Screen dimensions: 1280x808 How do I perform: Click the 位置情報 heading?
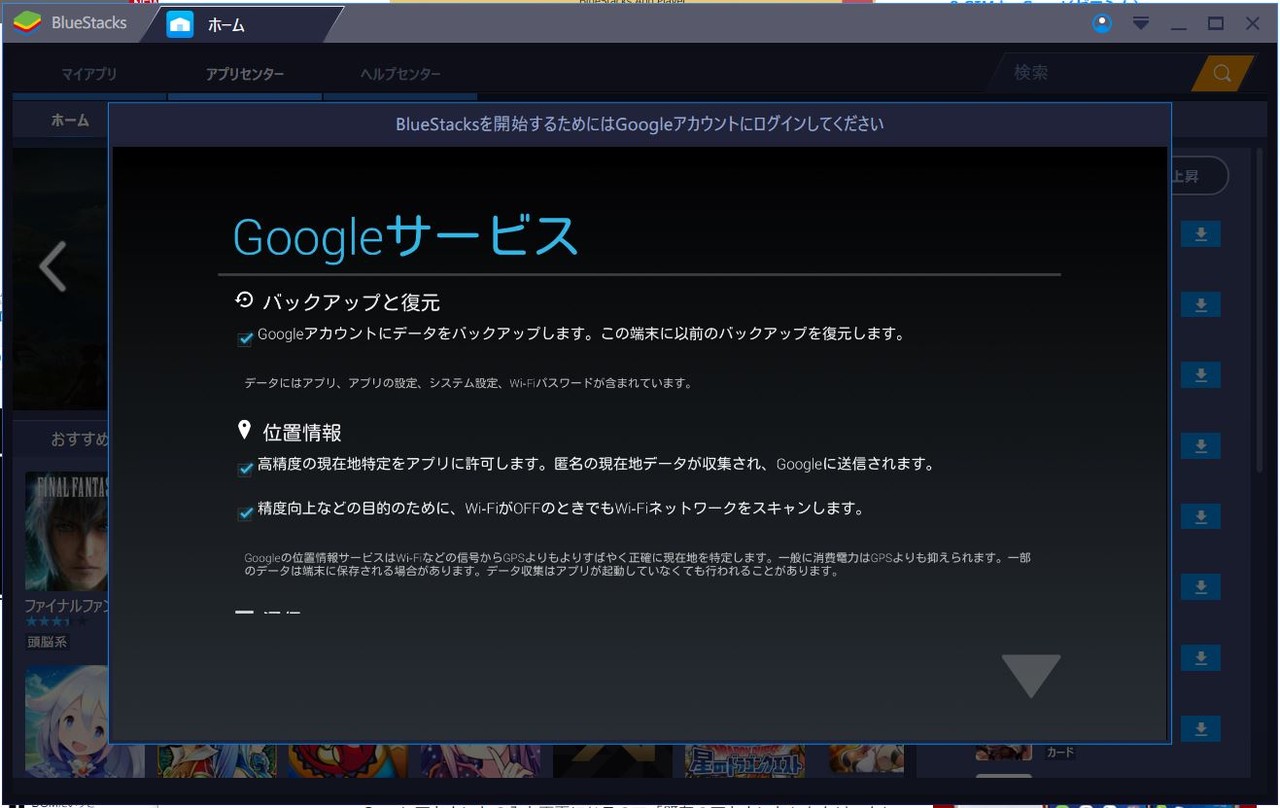pyautogui.click(x=302, y=432)
